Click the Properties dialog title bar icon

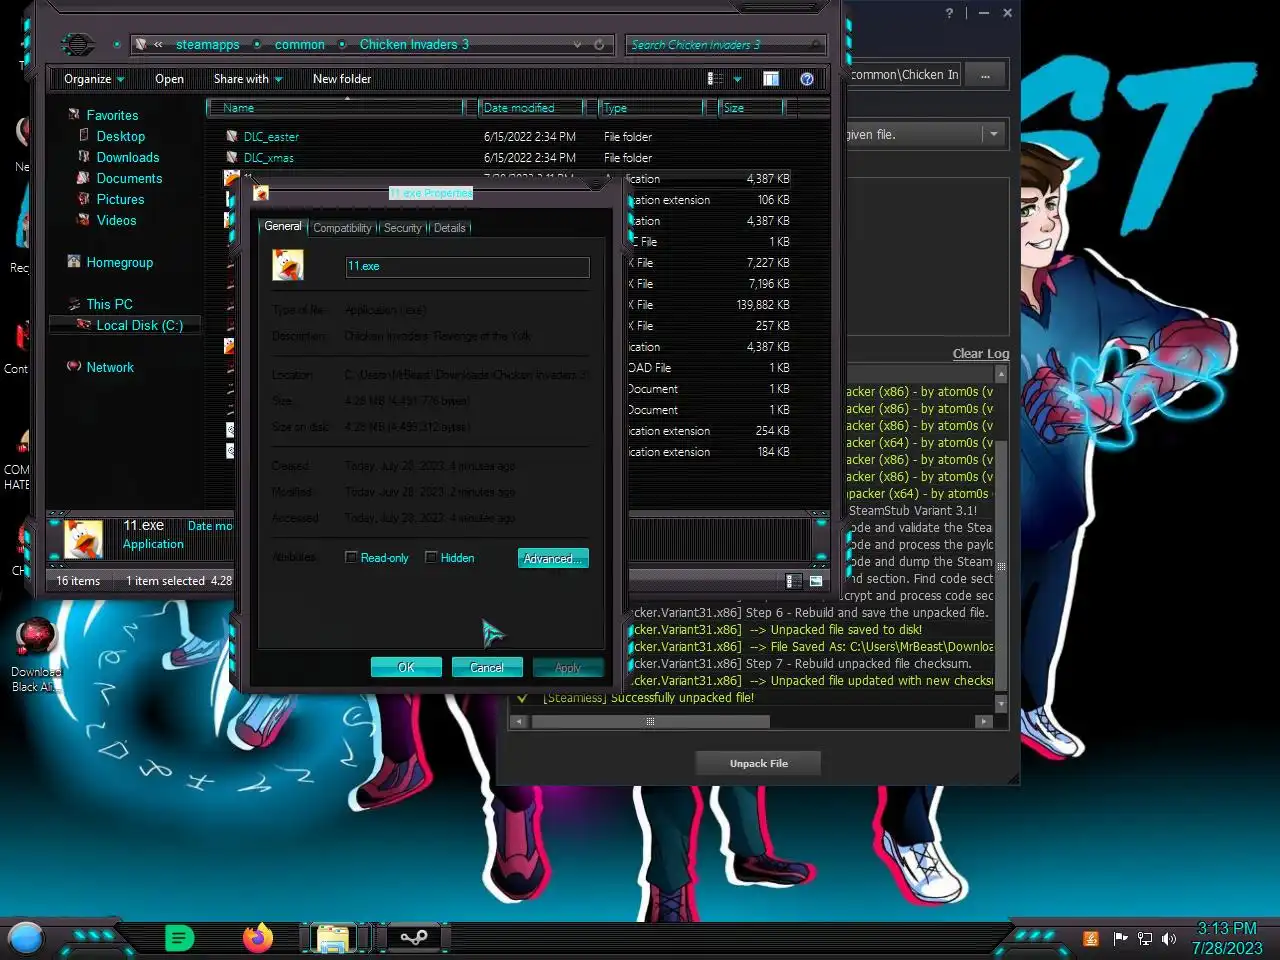[x=261, y=193]
